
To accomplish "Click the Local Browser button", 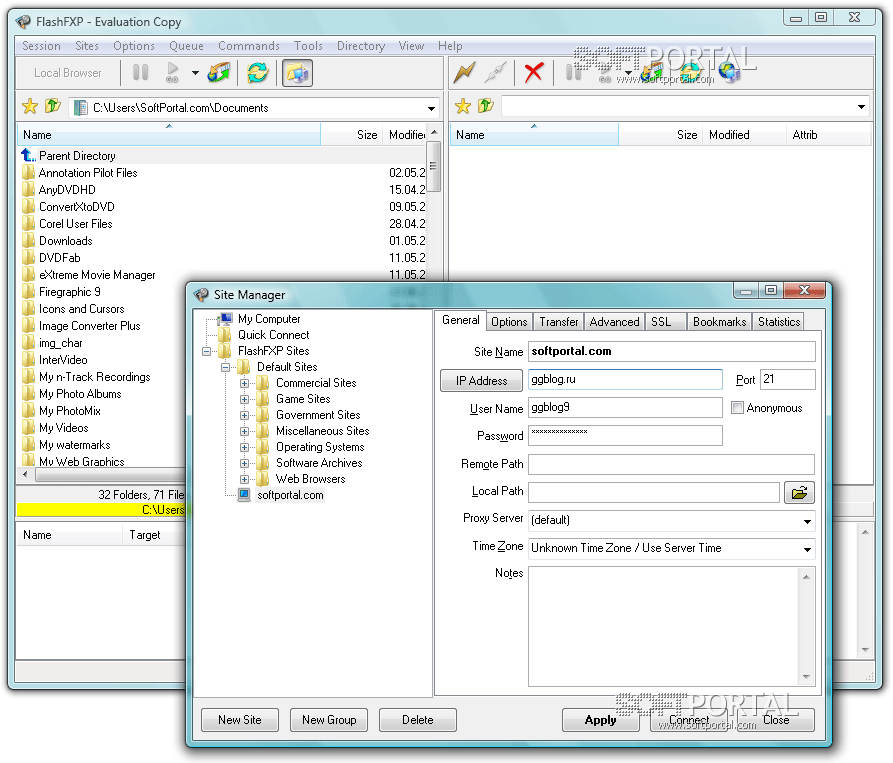I will point(68,73).
